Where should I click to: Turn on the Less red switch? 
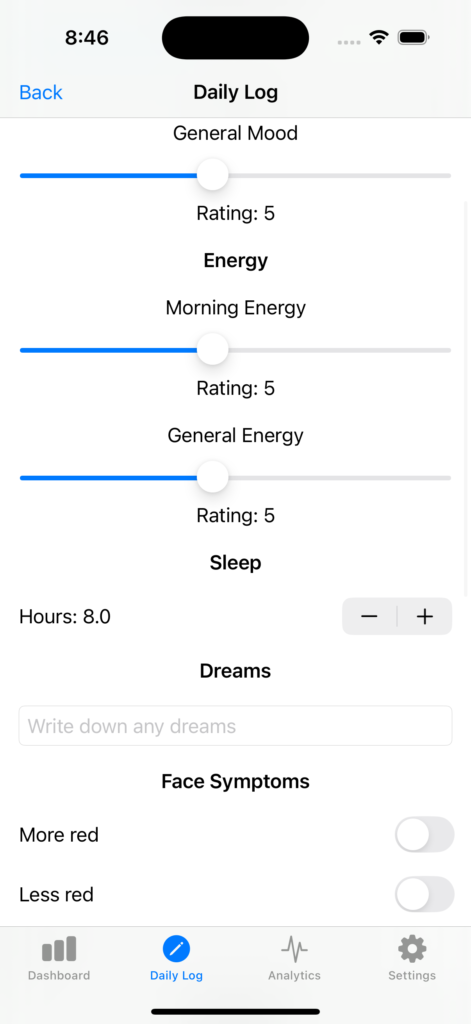425,894
